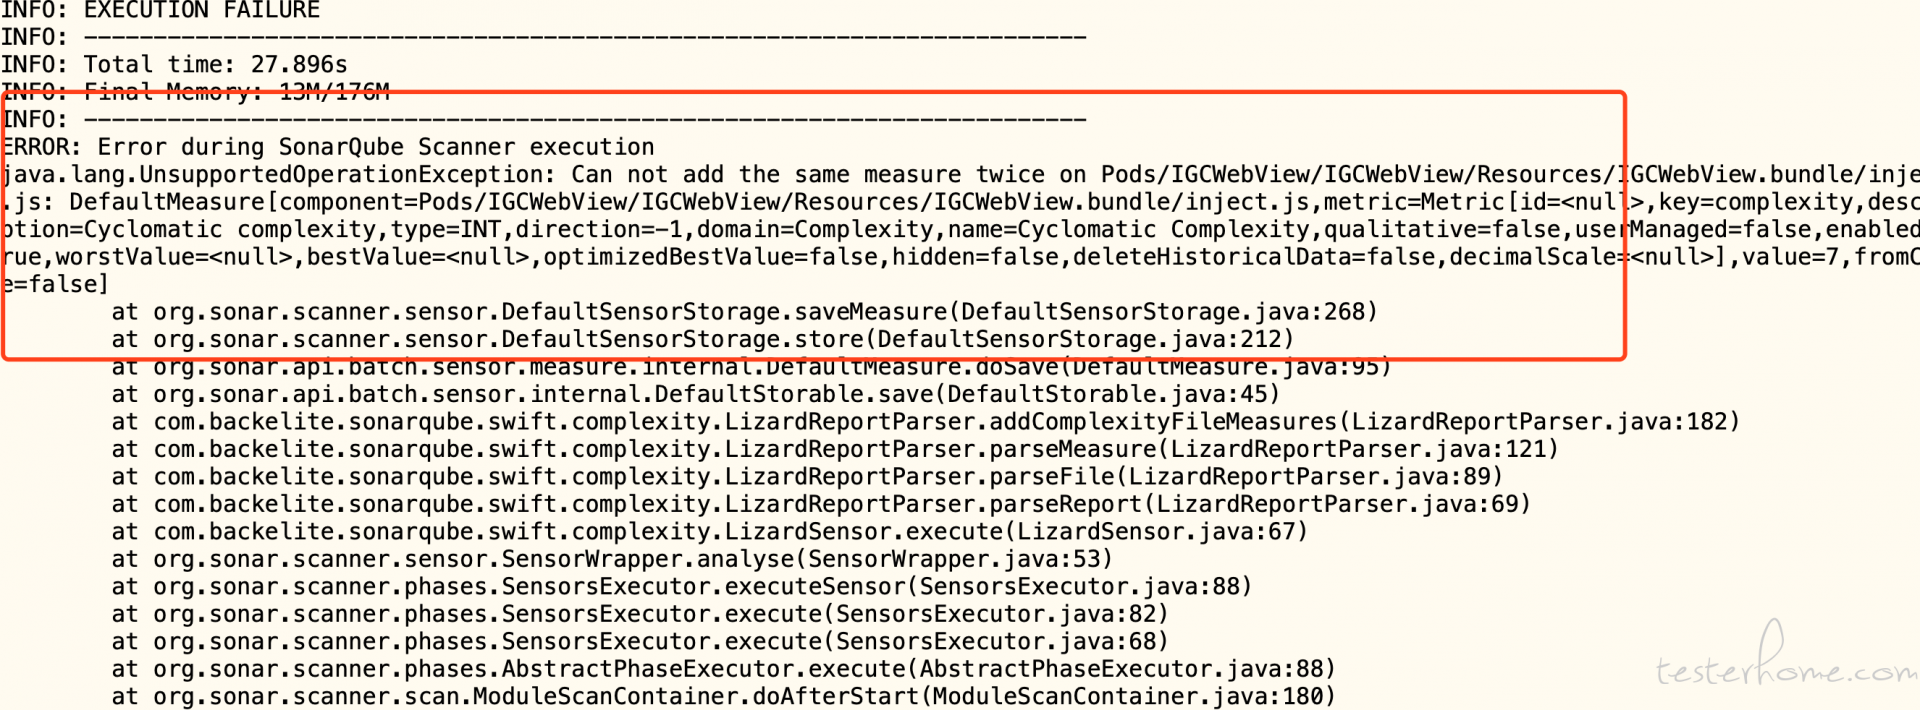Click the ModuleScanContainer.doAfterStart stack frame
The width and height of the screenshot is (1920, 710).
[723, 697]
